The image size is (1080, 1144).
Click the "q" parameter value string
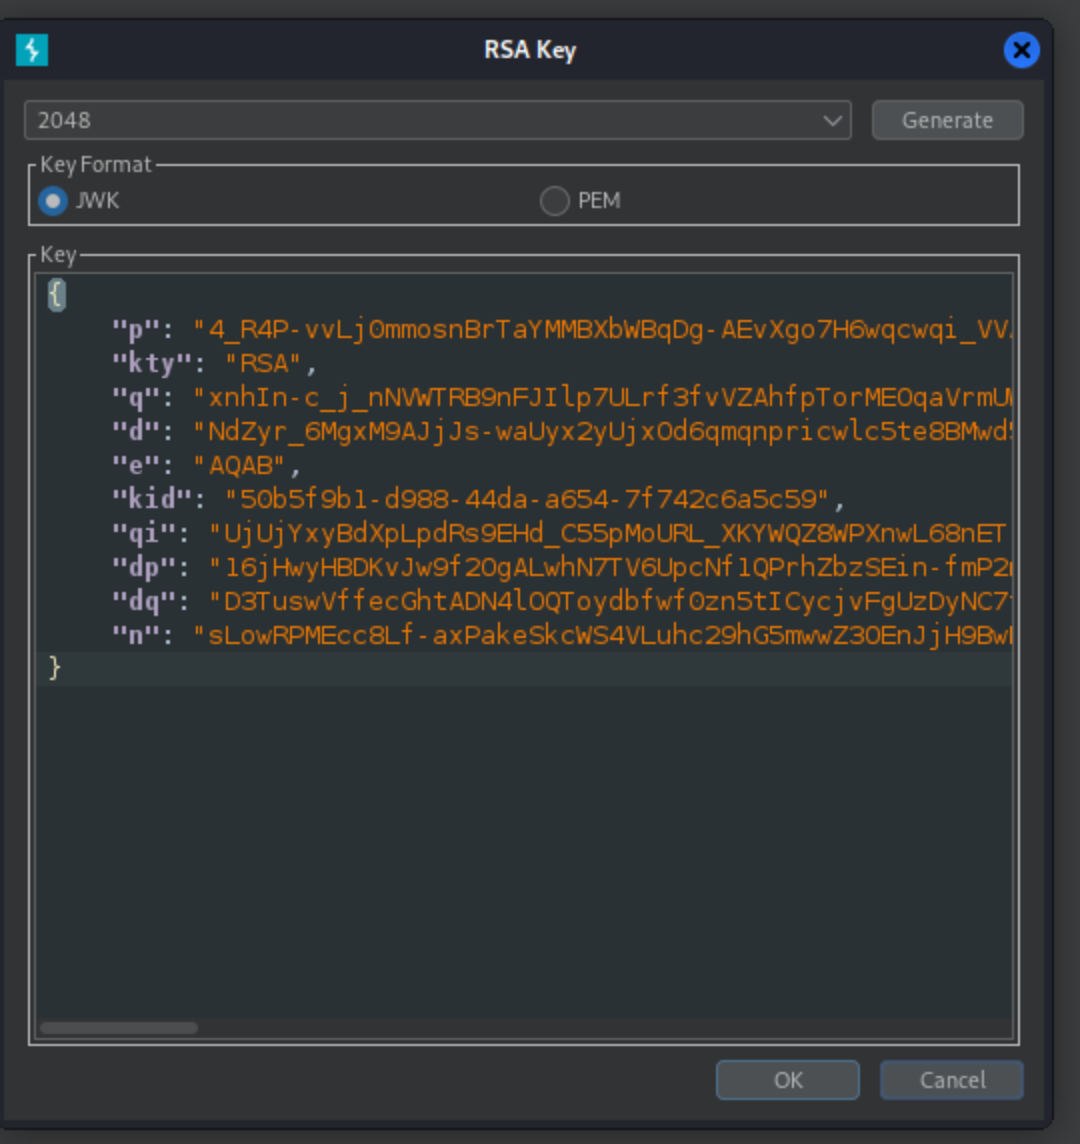pos(600,397)
